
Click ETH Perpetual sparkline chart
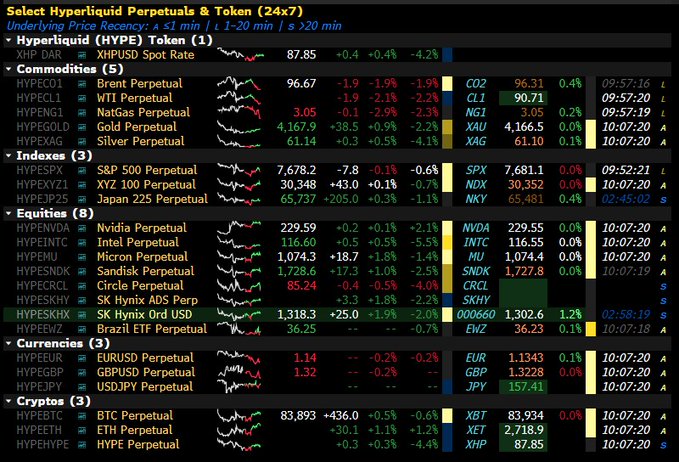pyautogui.click(x=239, y=430)
